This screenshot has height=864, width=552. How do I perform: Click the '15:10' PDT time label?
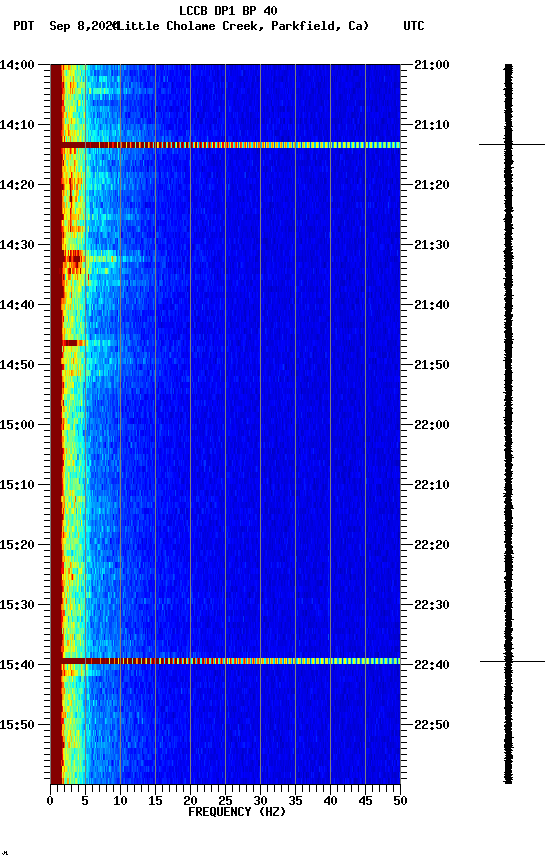pos(17,485)
